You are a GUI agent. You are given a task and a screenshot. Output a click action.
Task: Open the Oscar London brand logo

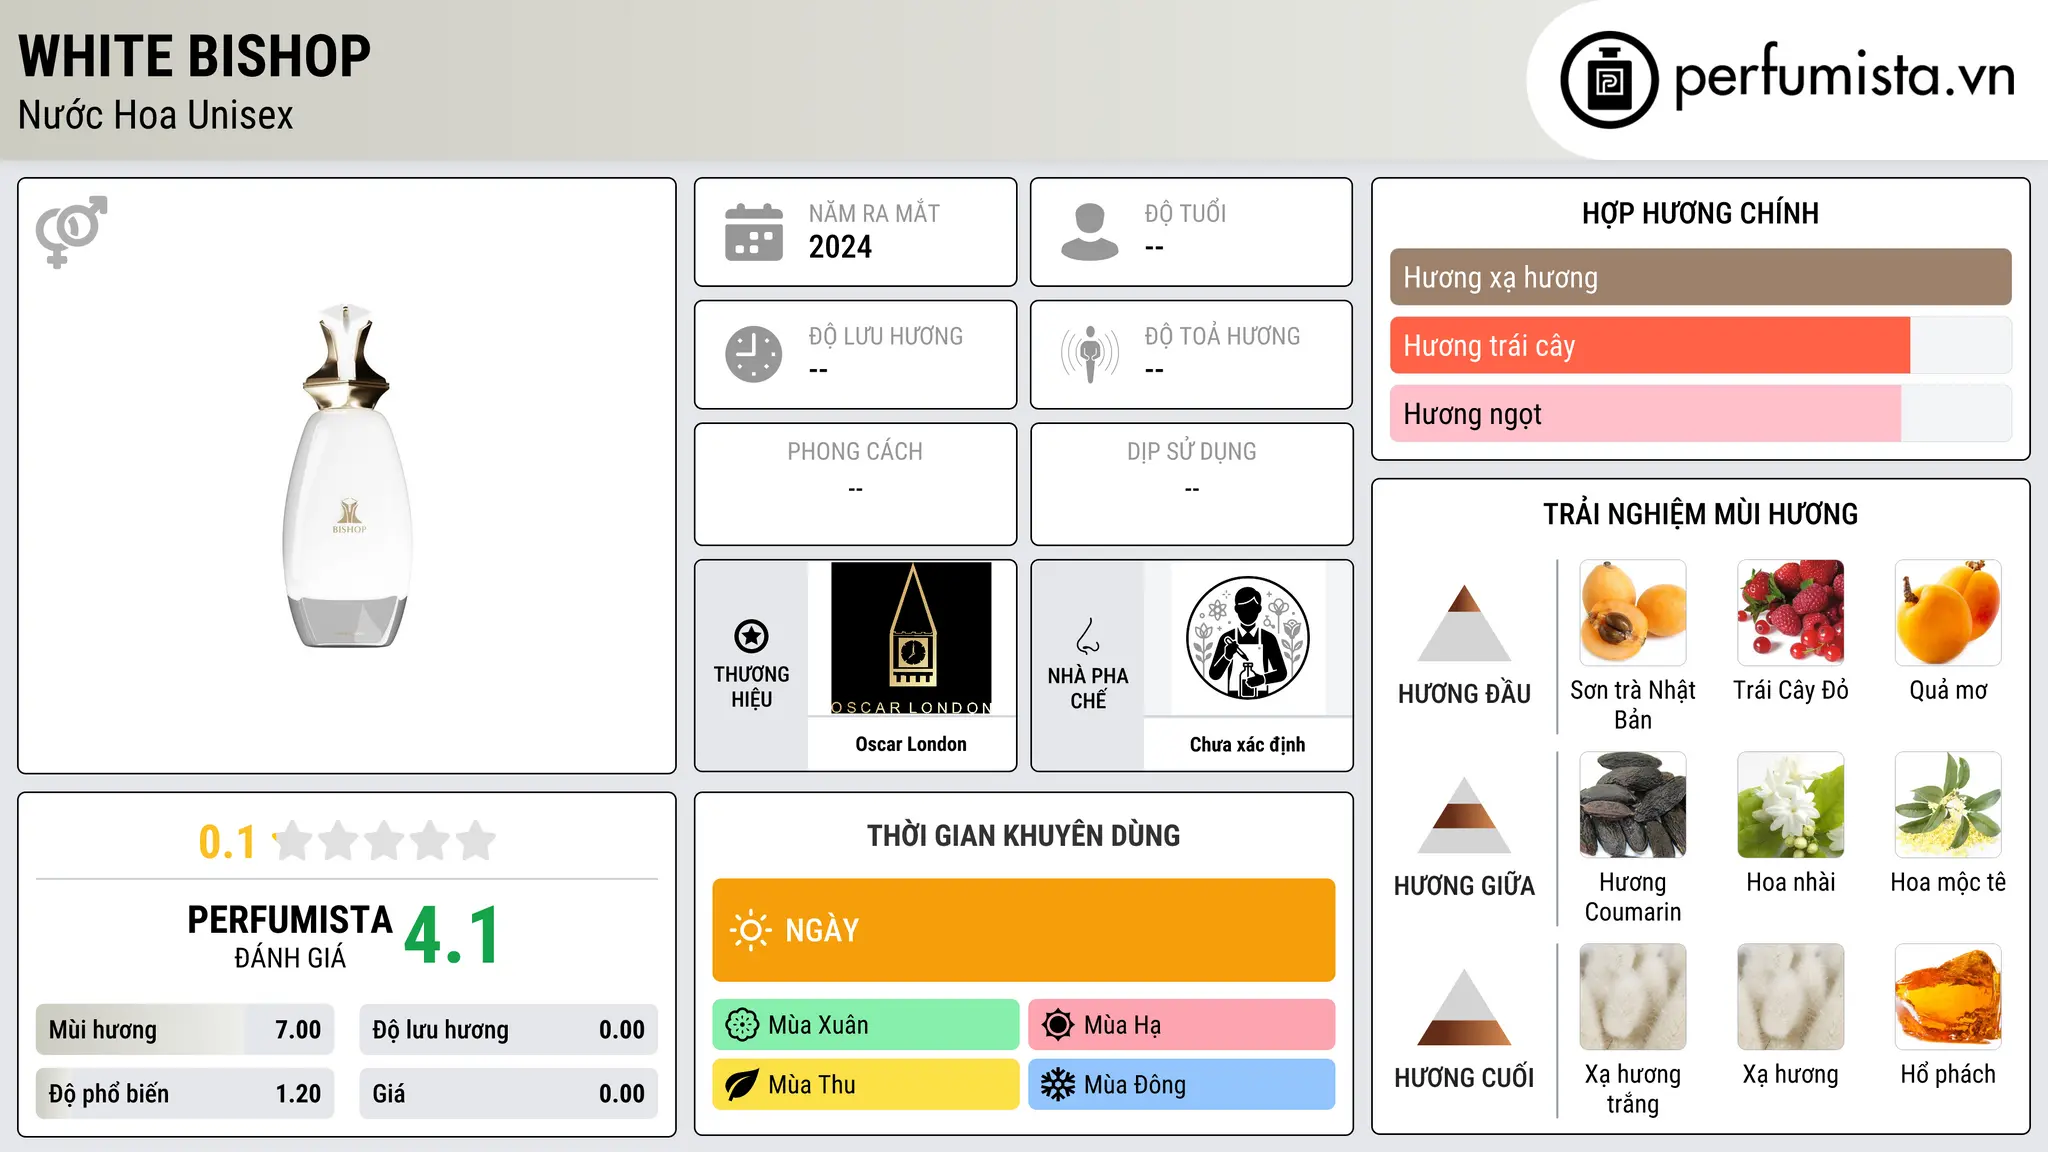tap(911, 638)
